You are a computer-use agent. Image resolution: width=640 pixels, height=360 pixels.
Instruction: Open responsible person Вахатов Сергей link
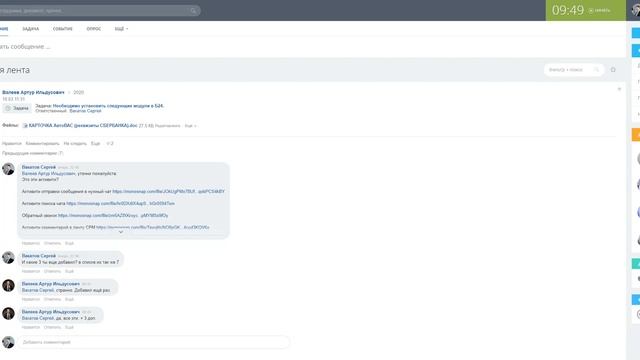click(x=85, y=111)
